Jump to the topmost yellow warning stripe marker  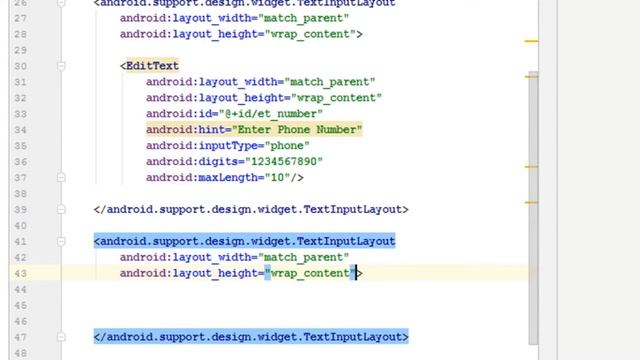pos(531,41)
